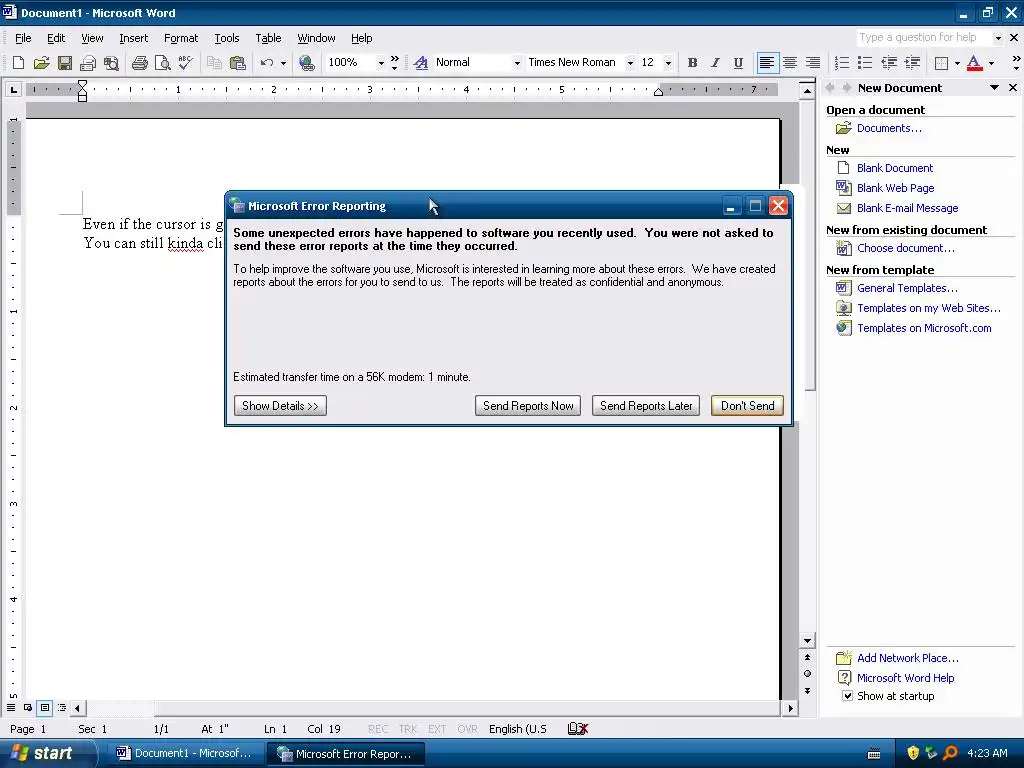Image resolution: width=1024 pixels, height=768 pixels.
Task: Click the first line indent marker on ruler
Action: point(82,84)
